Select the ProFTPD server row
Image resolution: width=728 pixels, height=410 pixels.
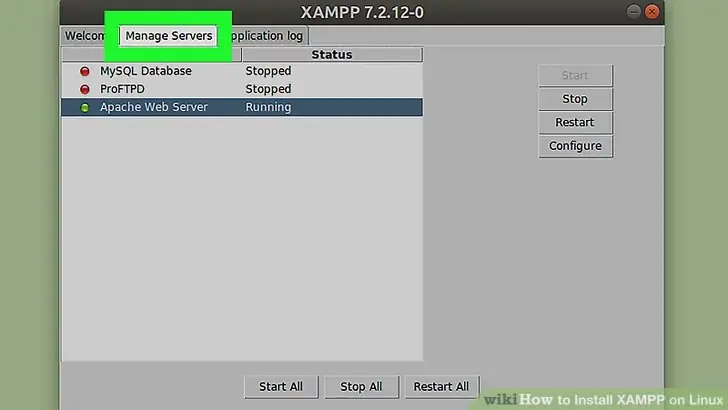tap(242, 89)
